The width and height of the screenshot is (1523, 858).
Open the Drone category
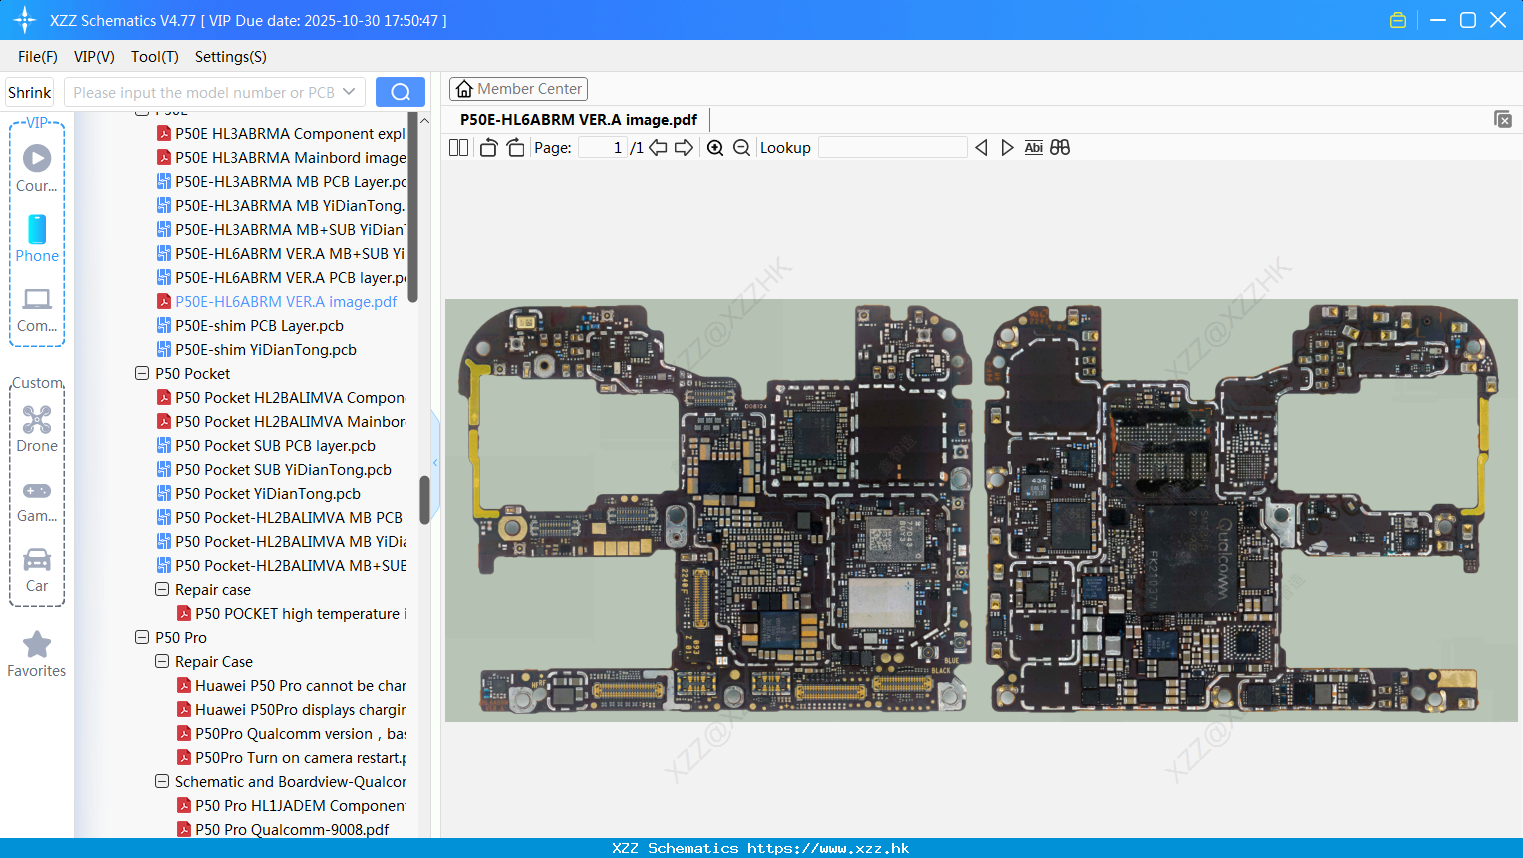click(x=37, y=429)
